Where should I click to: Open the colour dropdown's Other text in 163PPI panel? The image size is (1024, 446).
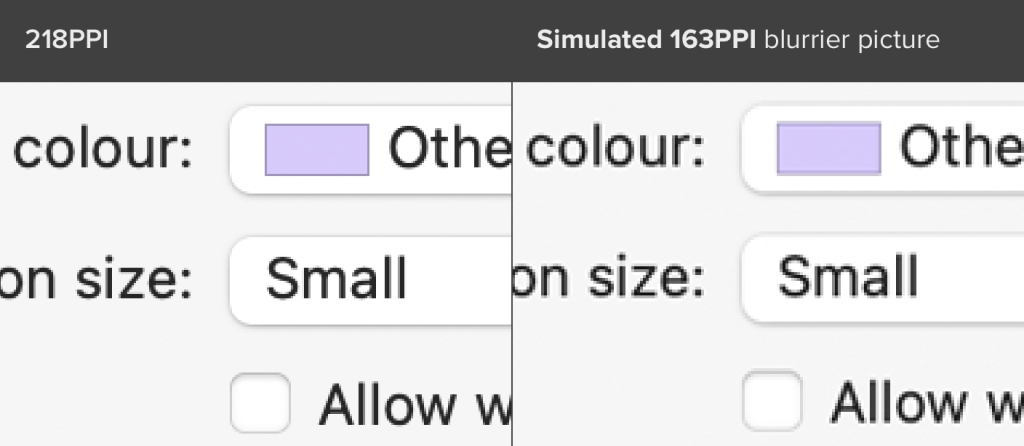[x=960, y=149]
